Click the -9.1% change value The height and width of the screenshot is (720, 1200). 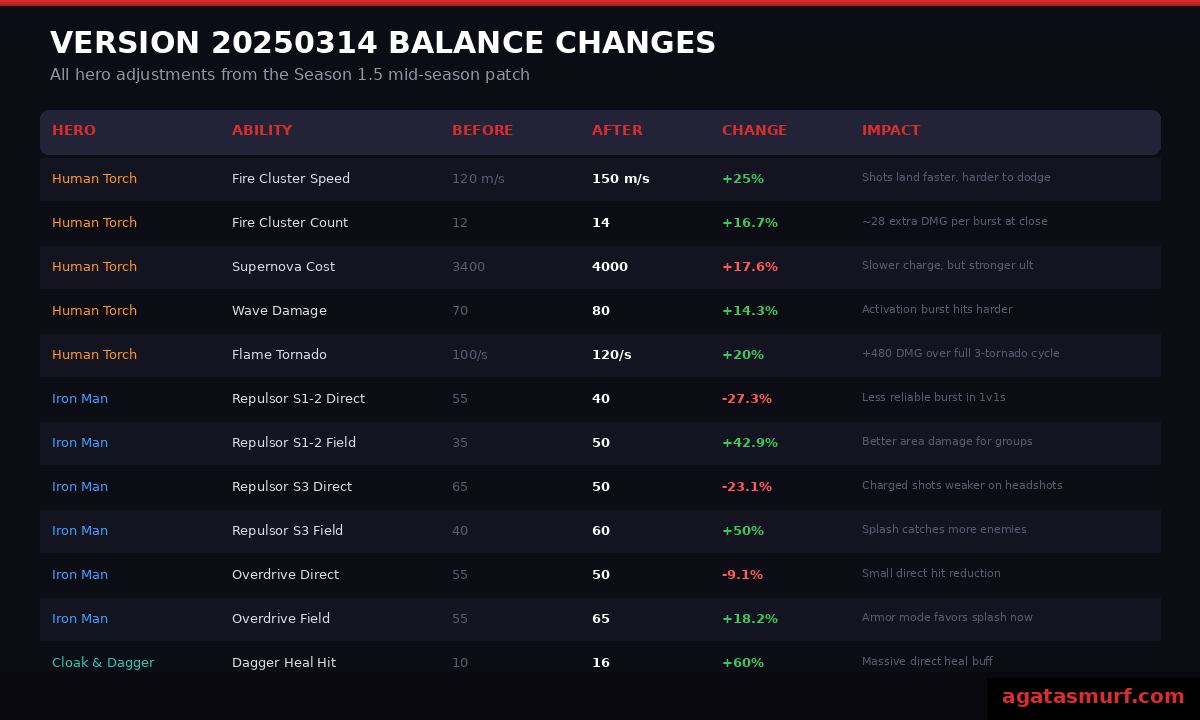click(742, 575)
